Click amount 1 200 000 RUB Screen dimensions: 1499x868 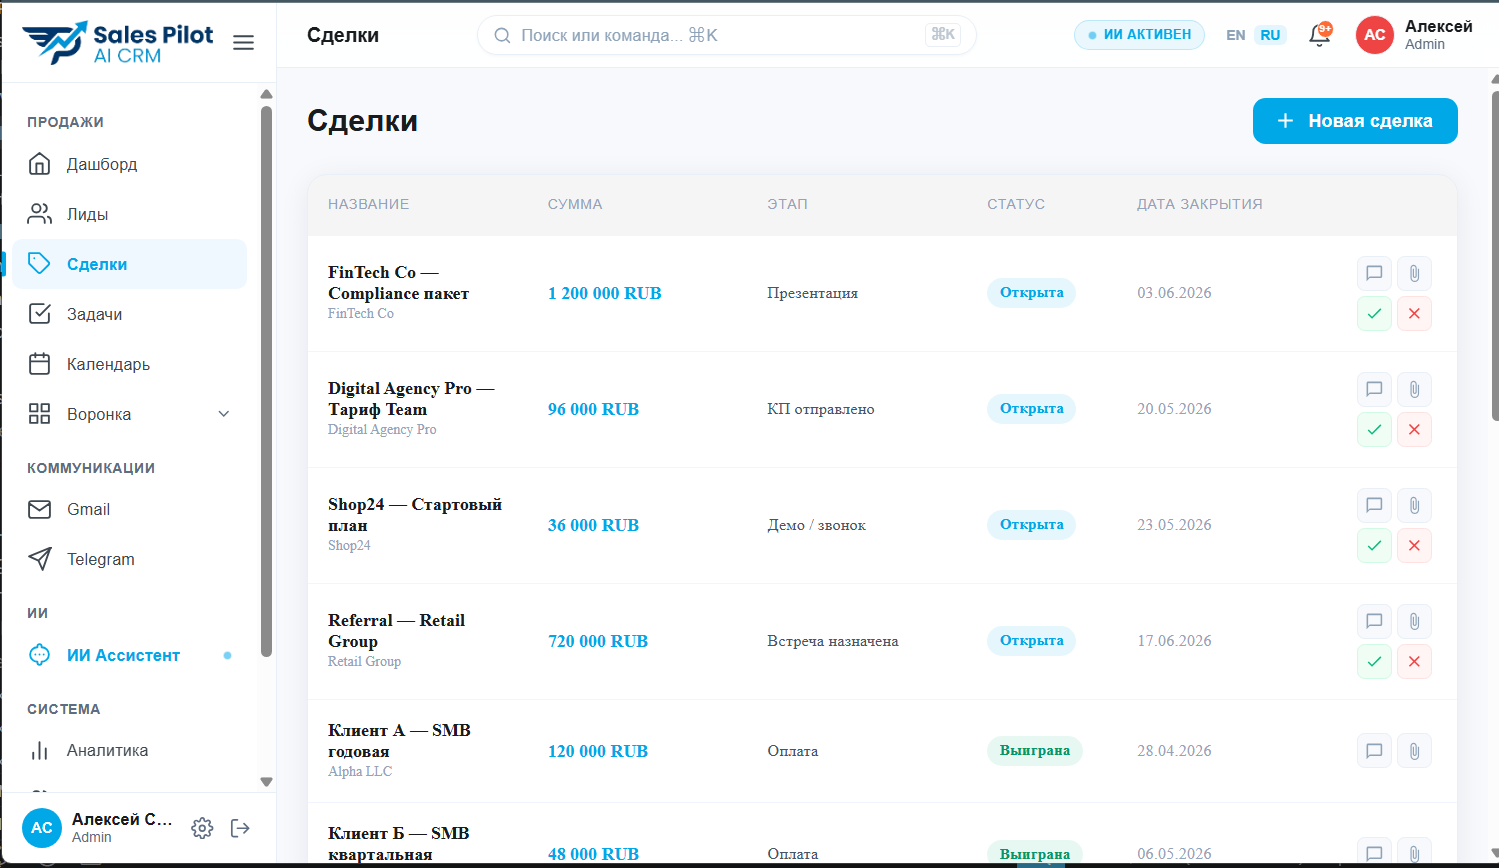(x=605, y=293)
